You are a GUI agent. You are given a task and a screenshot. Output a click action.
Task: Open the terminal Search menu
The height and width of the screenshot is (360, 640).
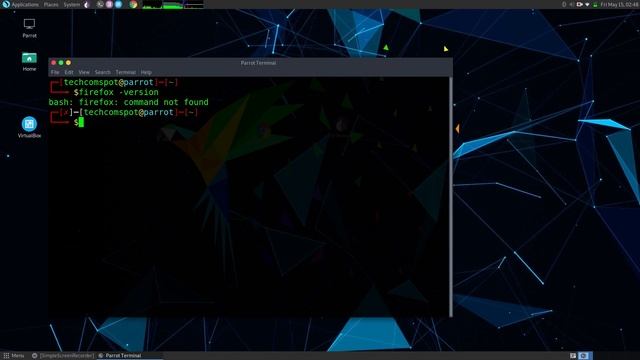pos(102,72)
